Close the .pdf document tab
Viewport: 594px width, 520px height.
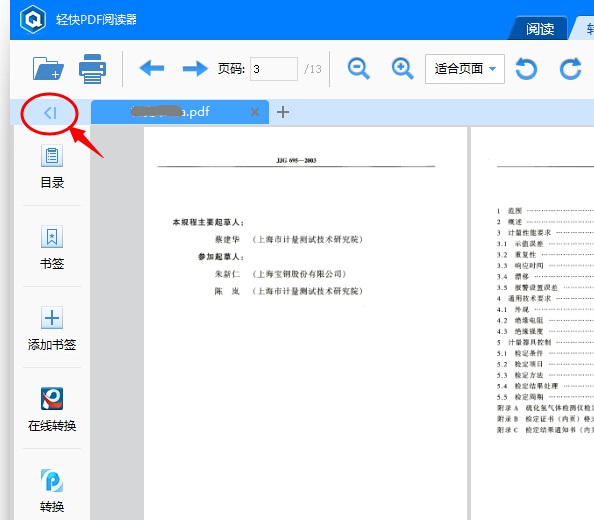click(x=255, y=112)
